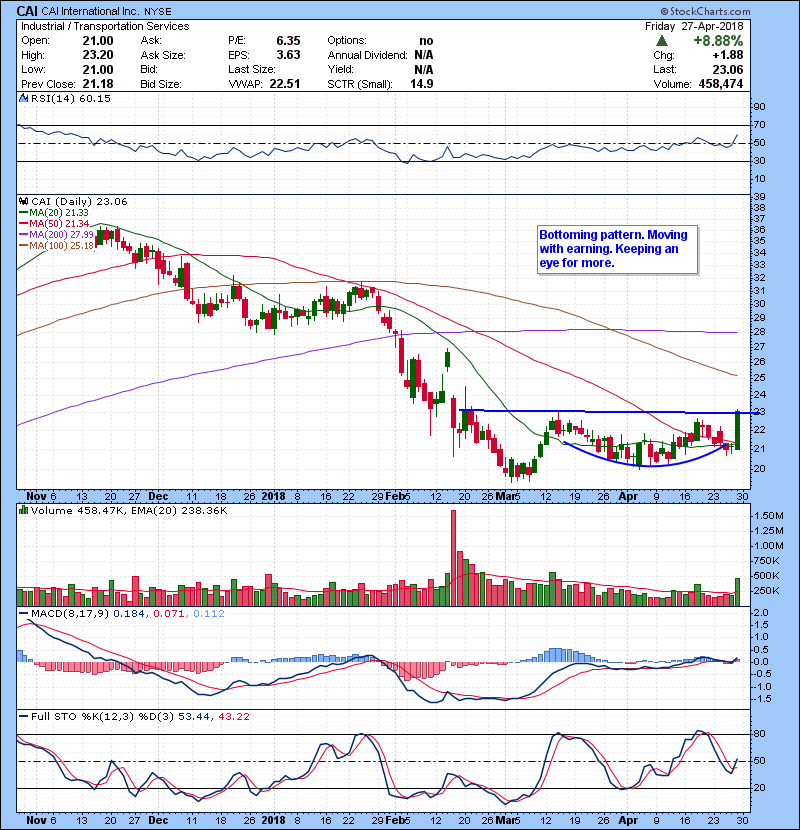Image resolution: width=800 pixels, height=830 pixels.
Task: Click the Bottoming pattern annotation box
Action: coord(617,249)
